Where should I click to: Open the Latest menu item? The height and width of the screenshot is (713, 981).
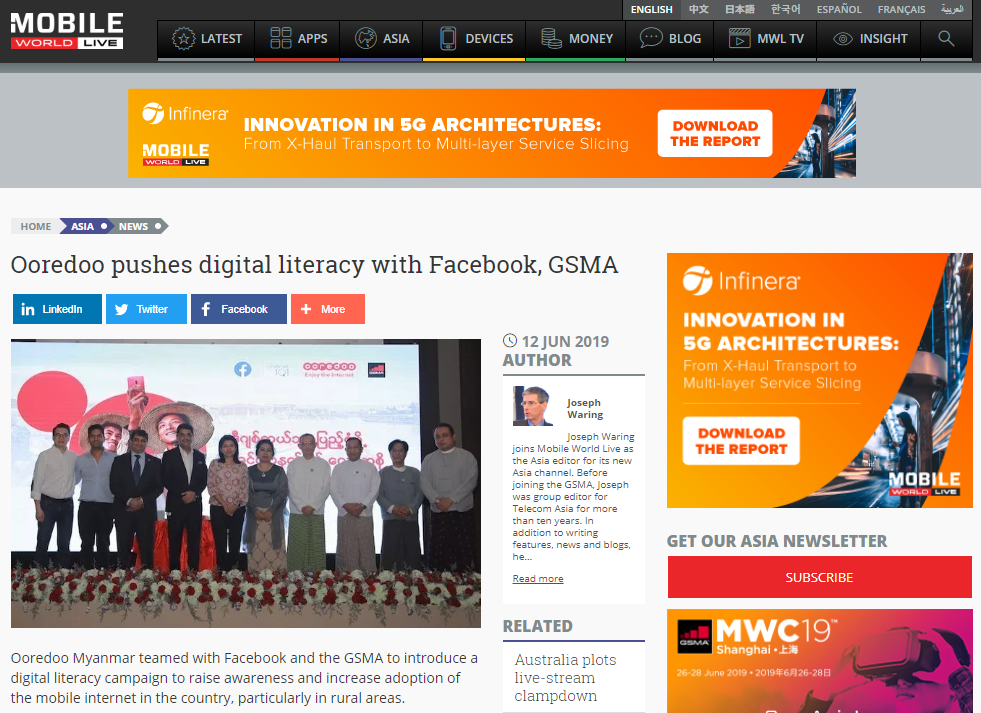pyautogui.click(x=206, y=39)
